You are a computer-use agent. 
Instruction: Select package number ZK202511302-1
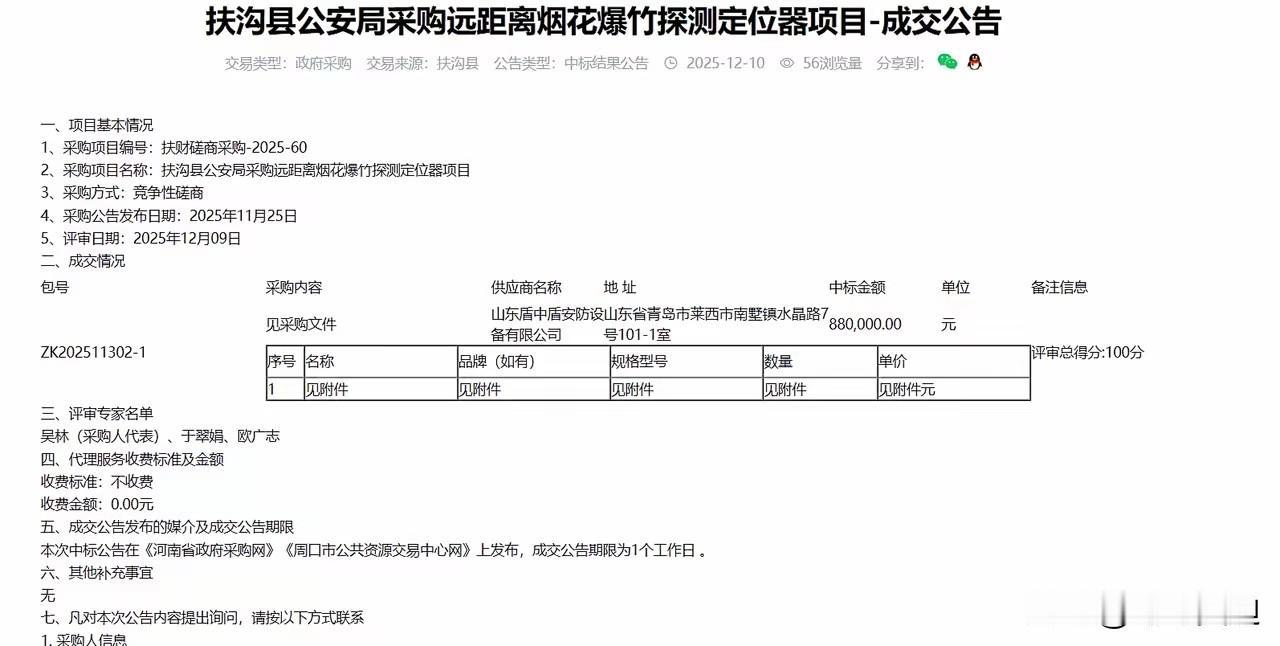tap(95, 352)
